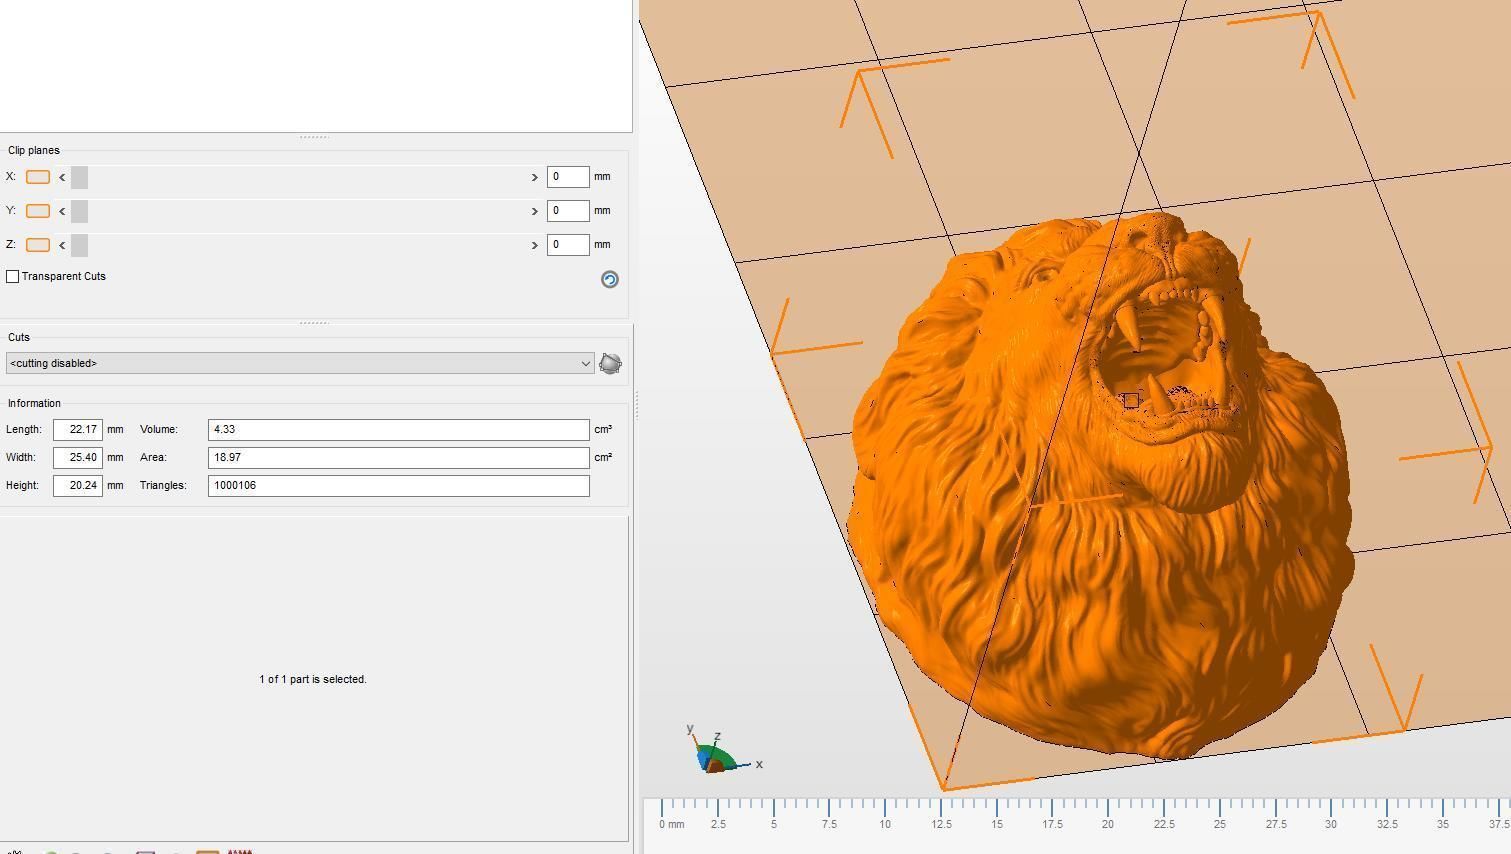Click the right arrow of Y clip slider

(x=534, y=211)
